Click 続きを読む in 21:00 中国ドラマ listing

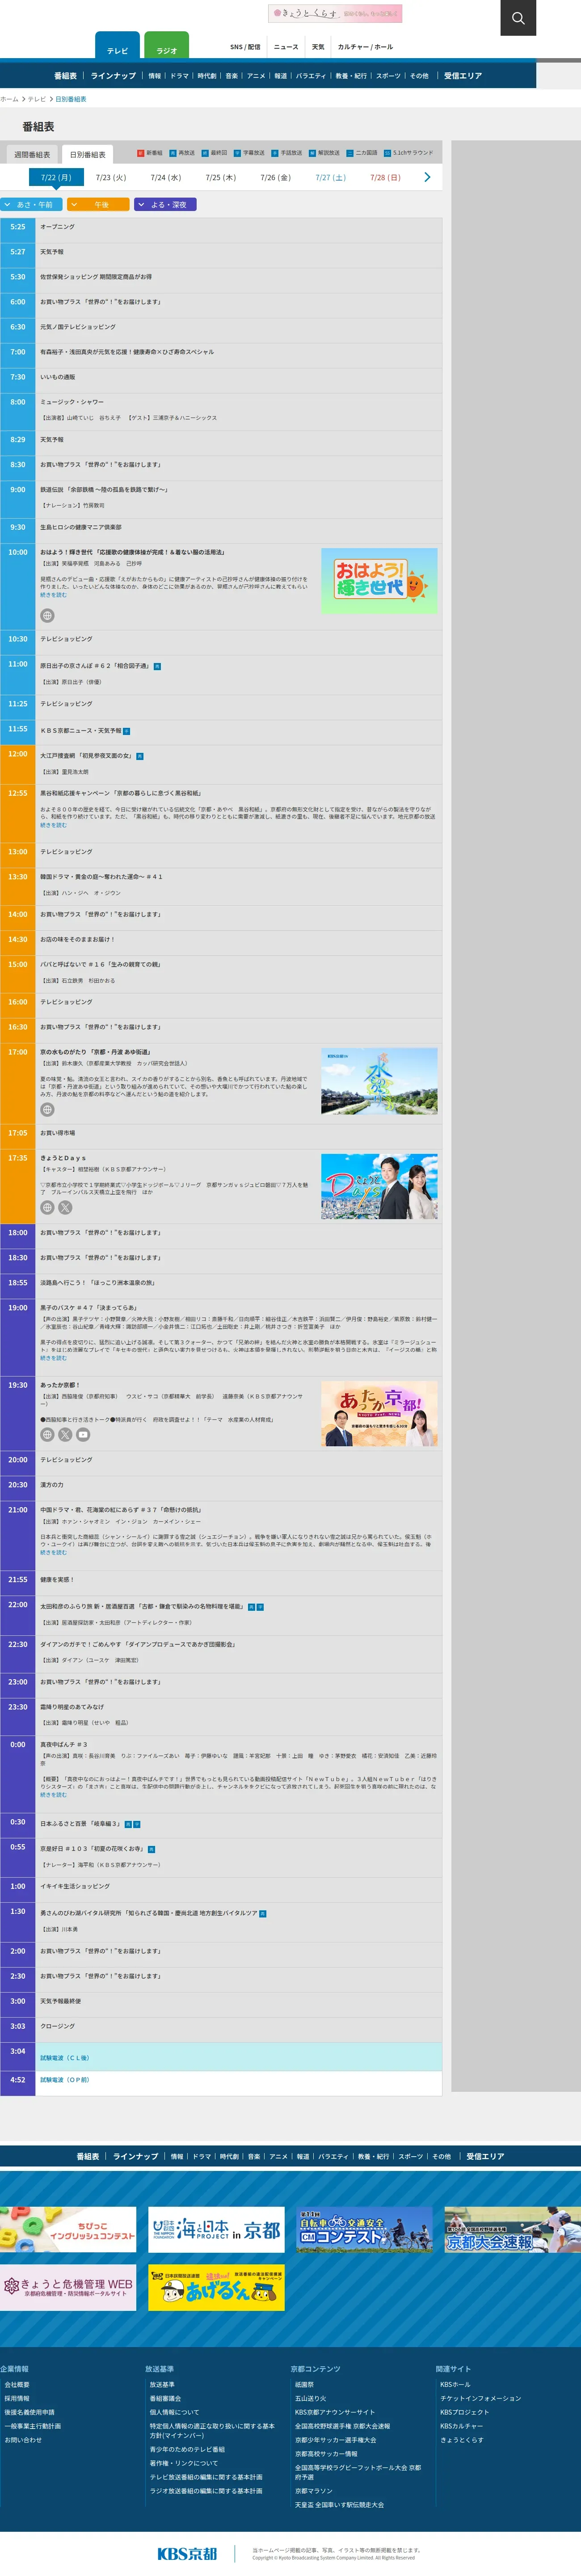pos(53,1552)
